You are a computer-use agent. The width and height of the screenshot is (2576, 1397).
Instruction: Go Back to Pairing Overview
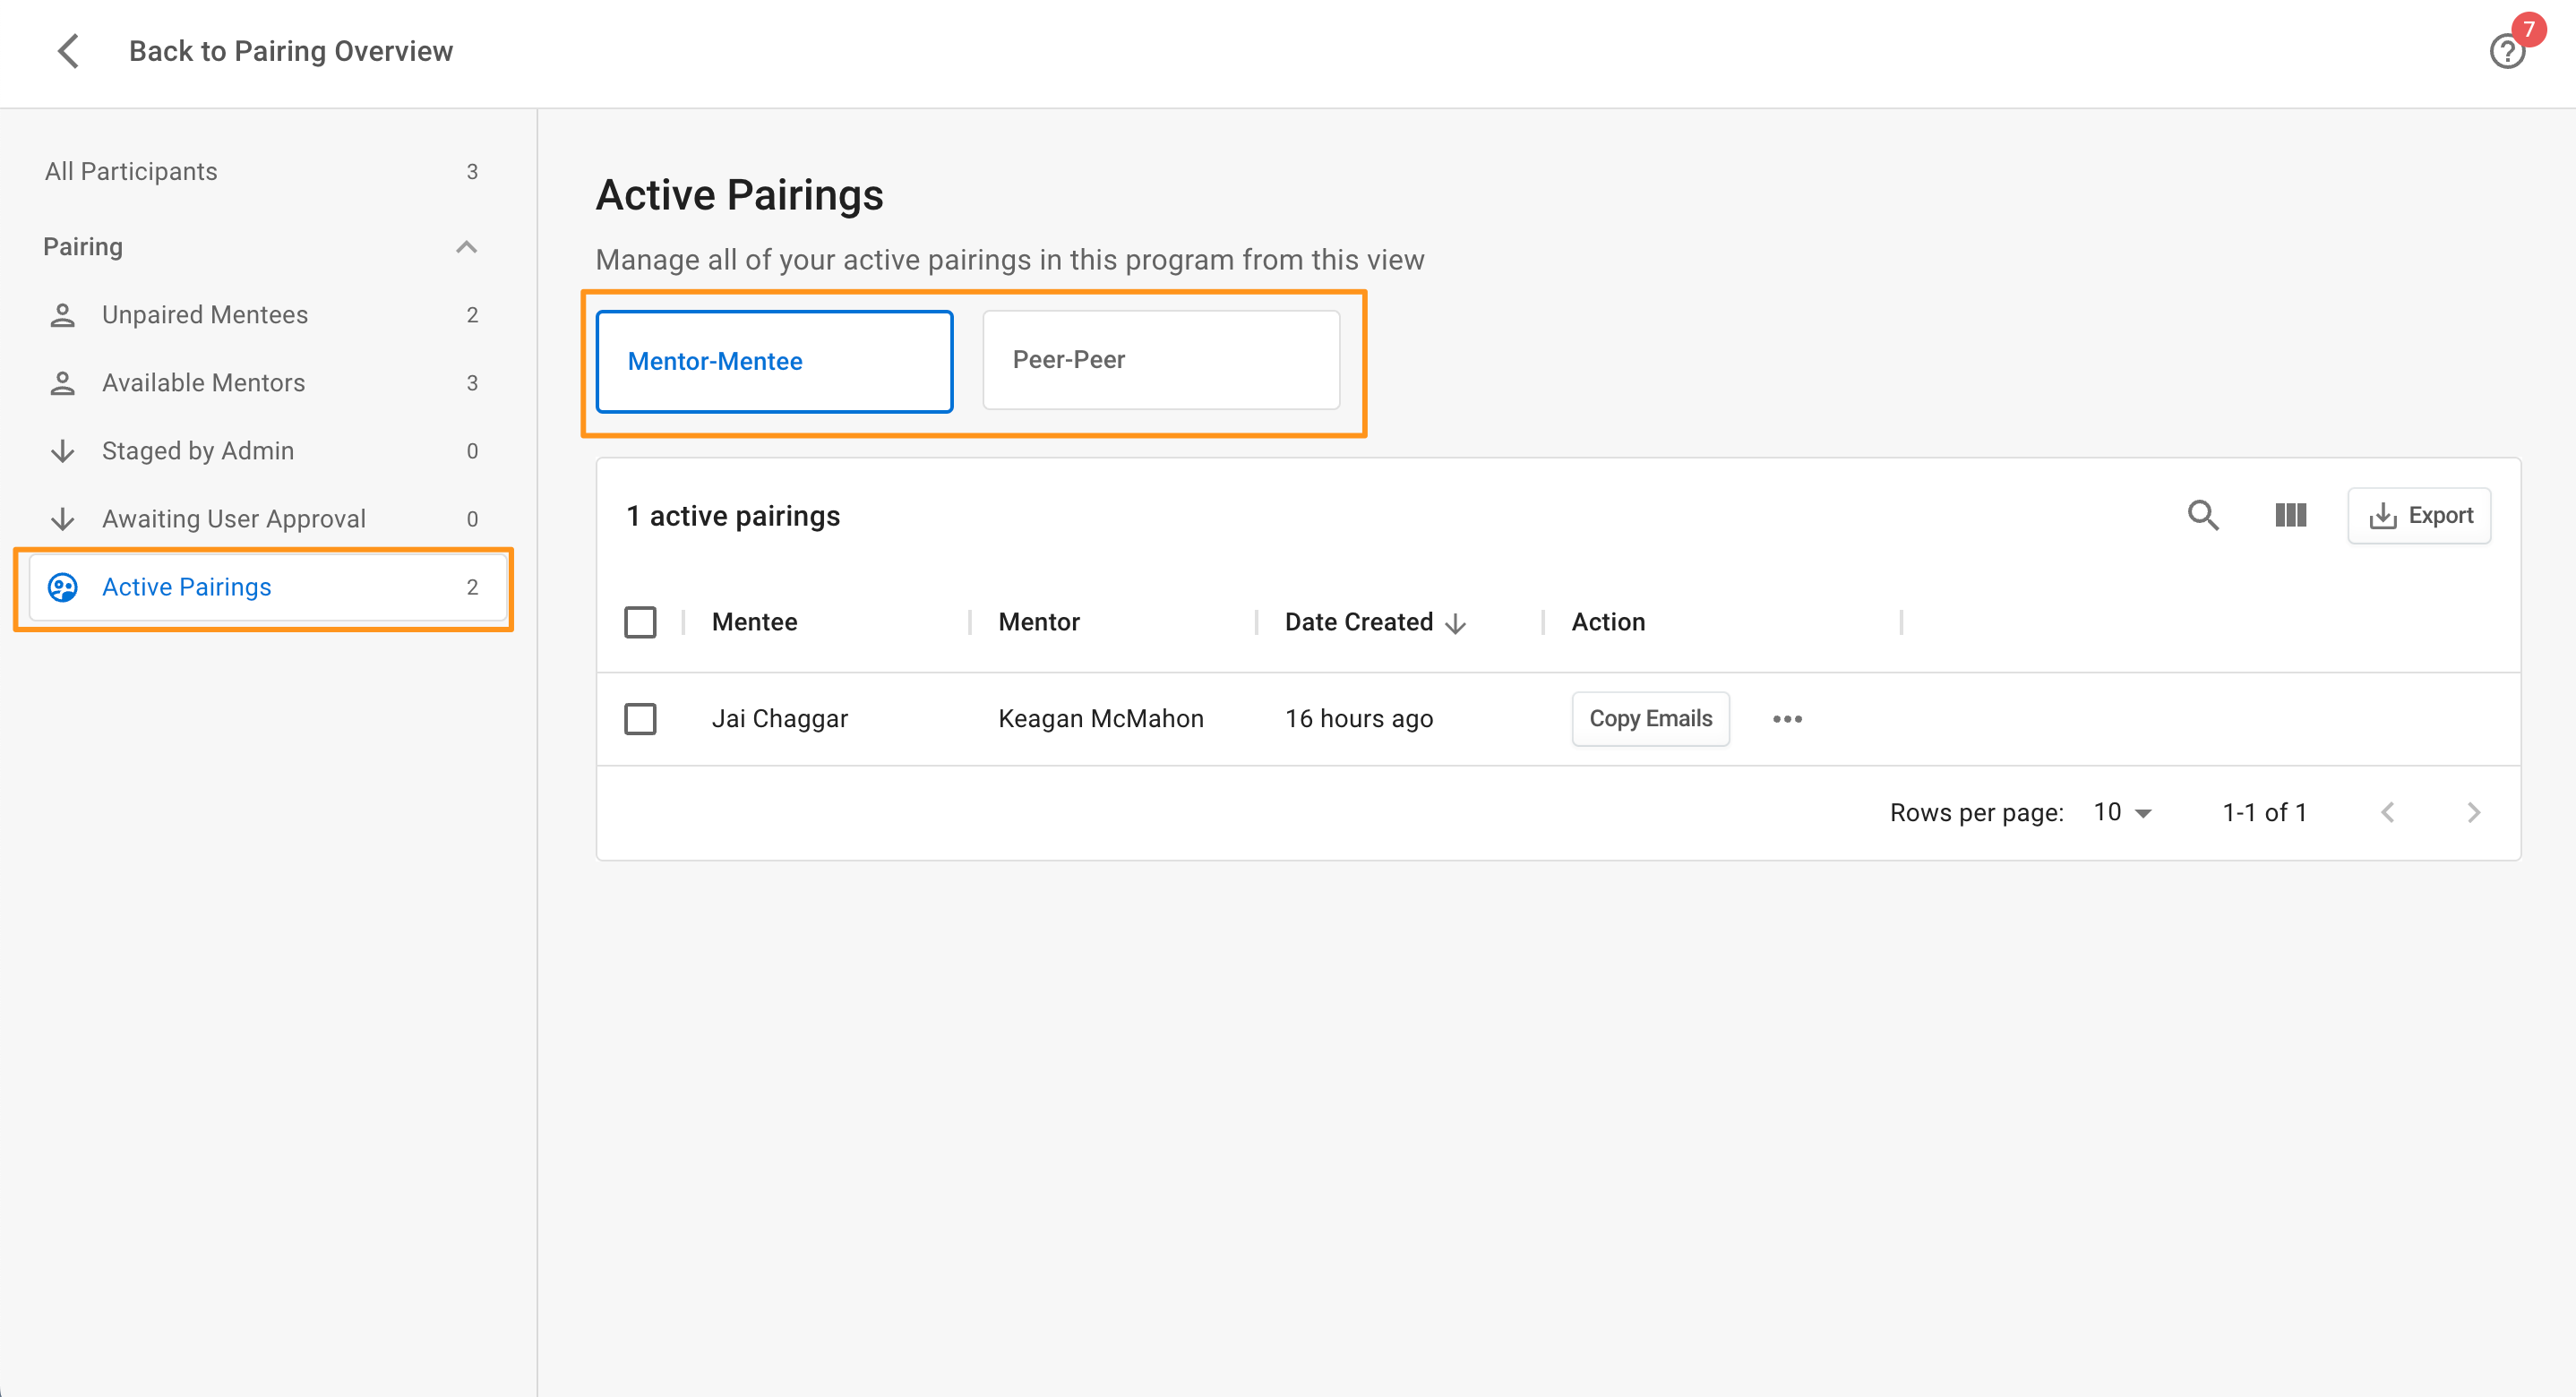[290, 51]
